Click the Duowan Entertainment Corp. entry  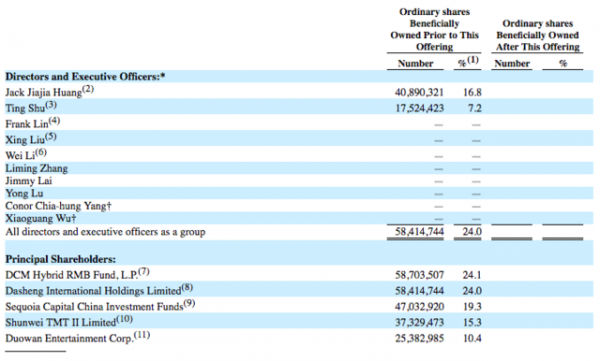pos(77,338)
